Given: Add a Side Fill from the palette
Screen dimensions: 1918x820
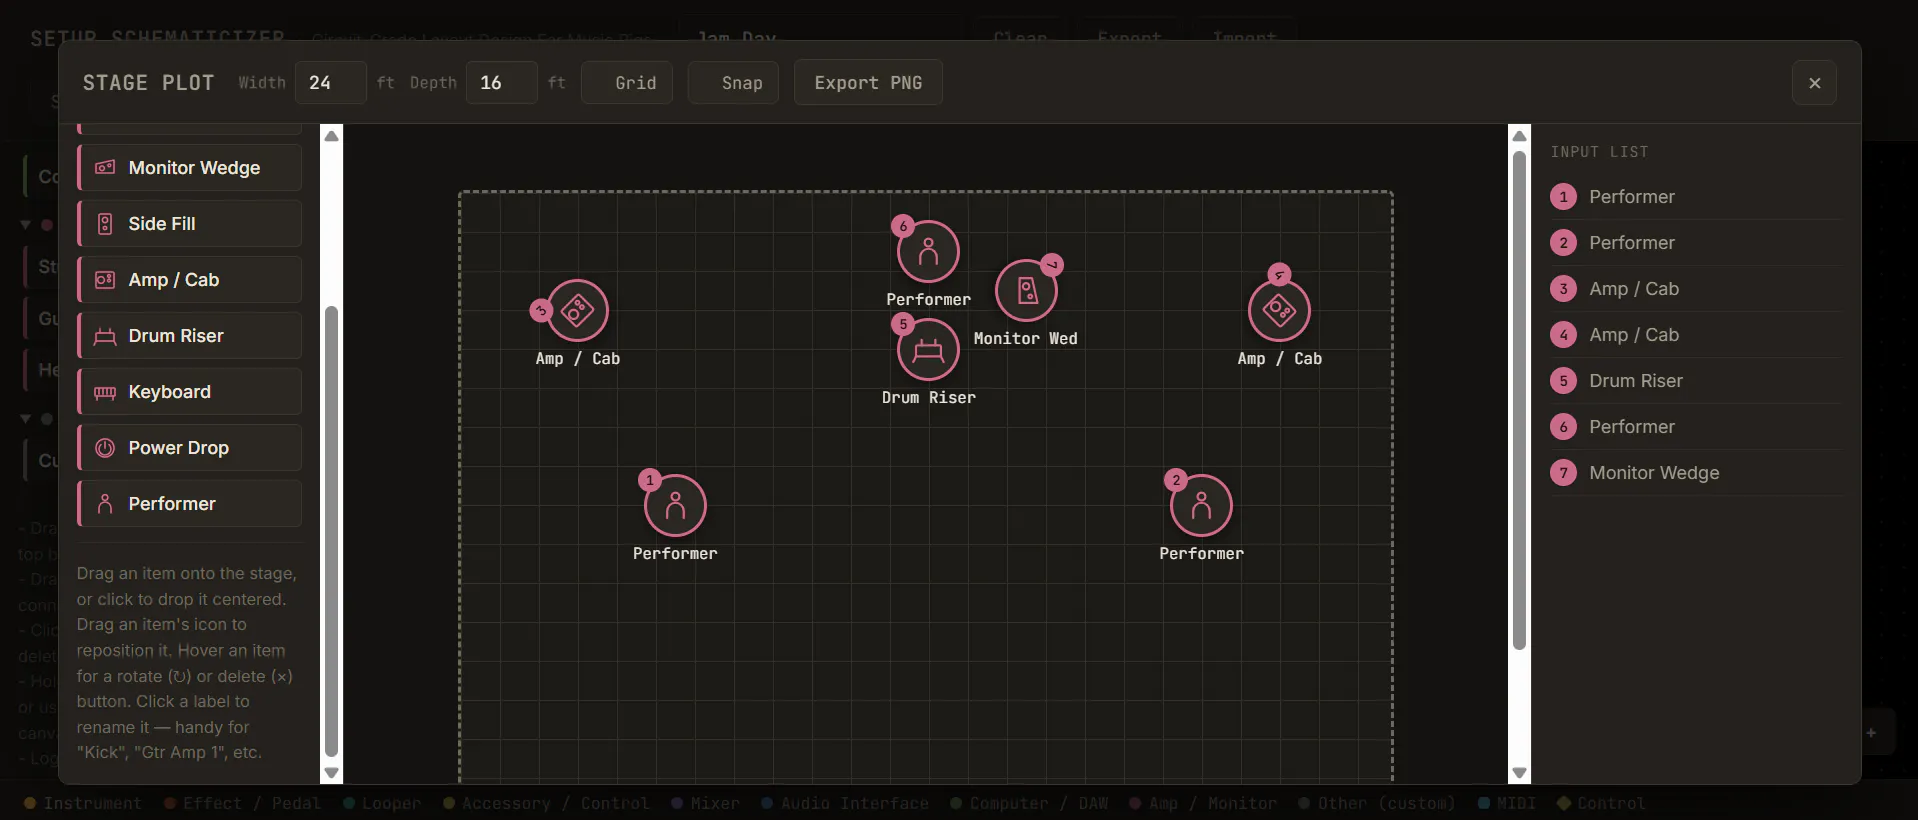Looking at the screenshot, I should pos(190,224).
